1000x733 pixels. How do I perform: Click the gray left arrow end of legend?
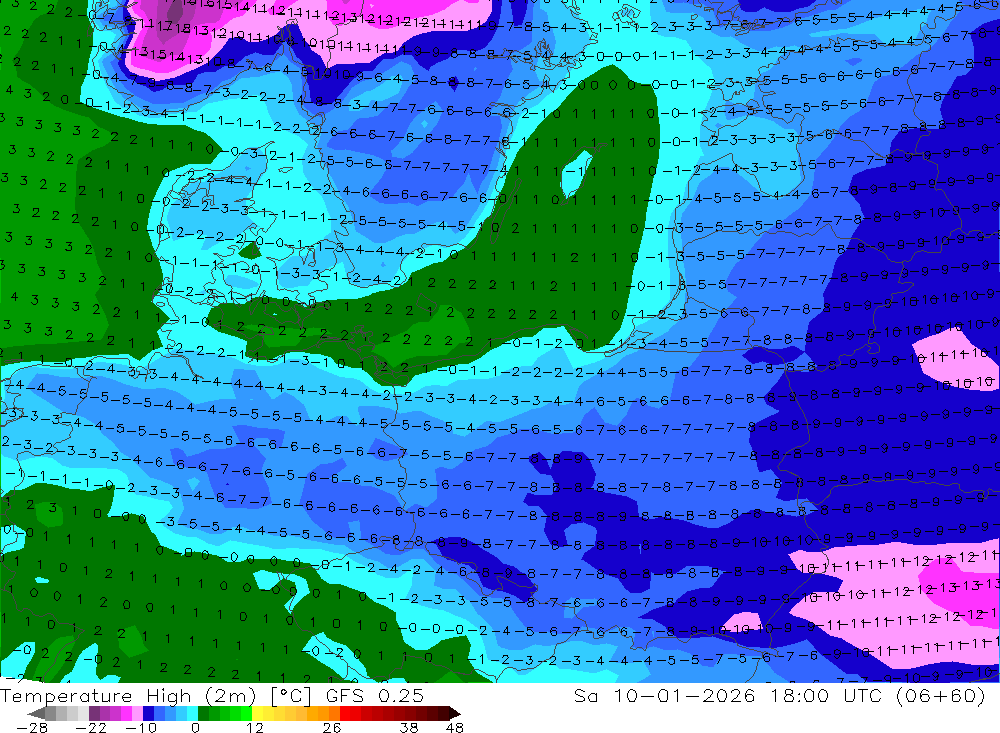pyautogui.click(x=36, y=713)
